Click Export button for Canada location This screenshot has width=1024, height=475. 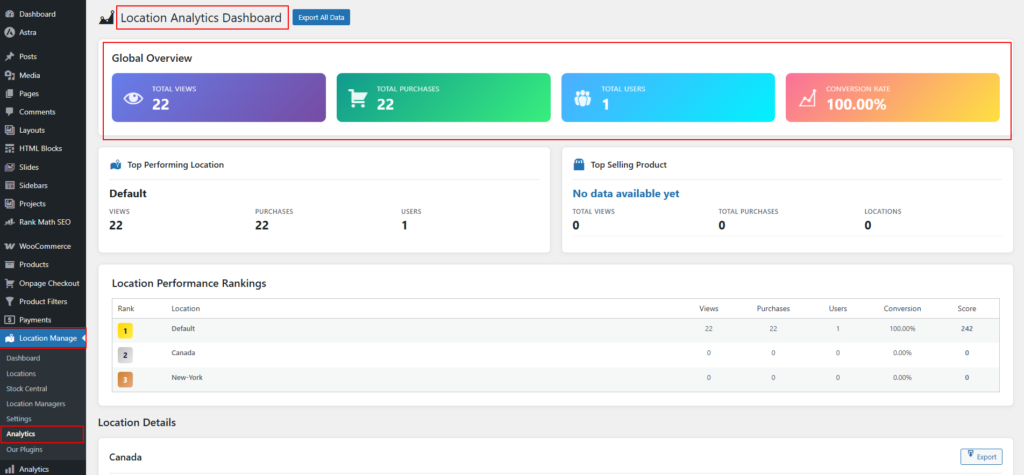980,456
